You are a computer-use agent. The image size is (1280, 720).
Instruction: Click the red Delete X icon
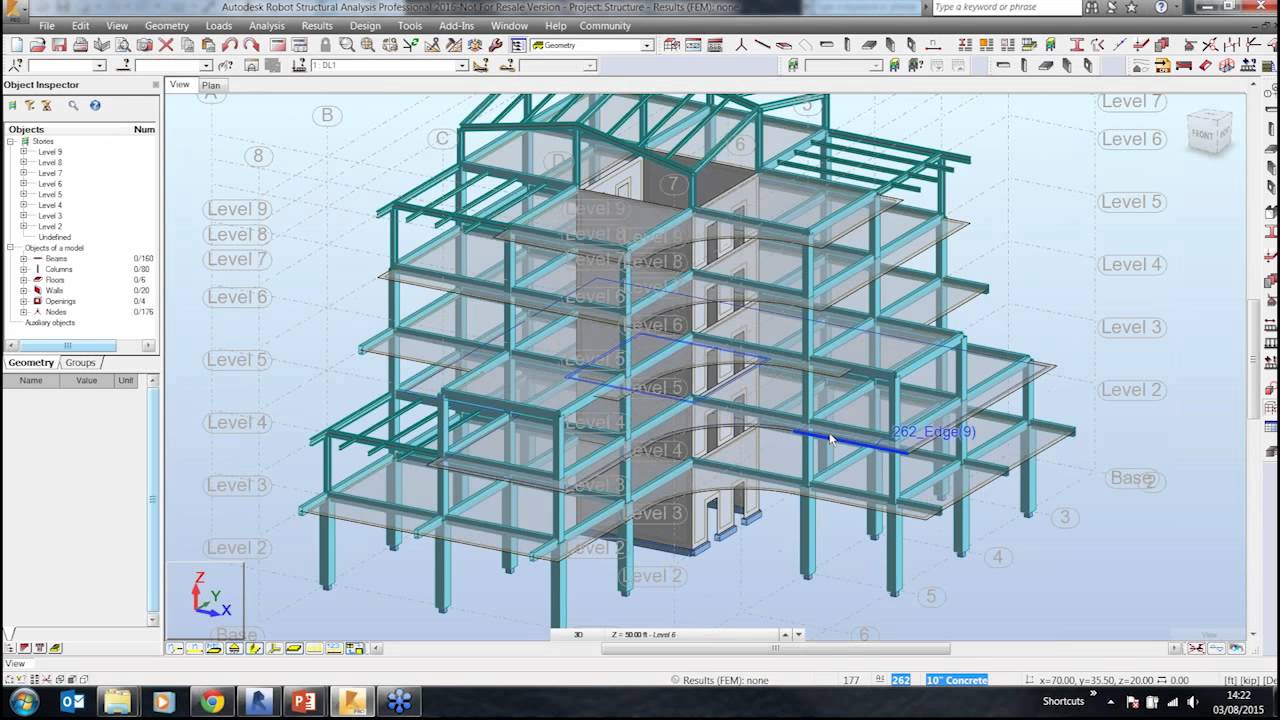click(x=166, y=45)
